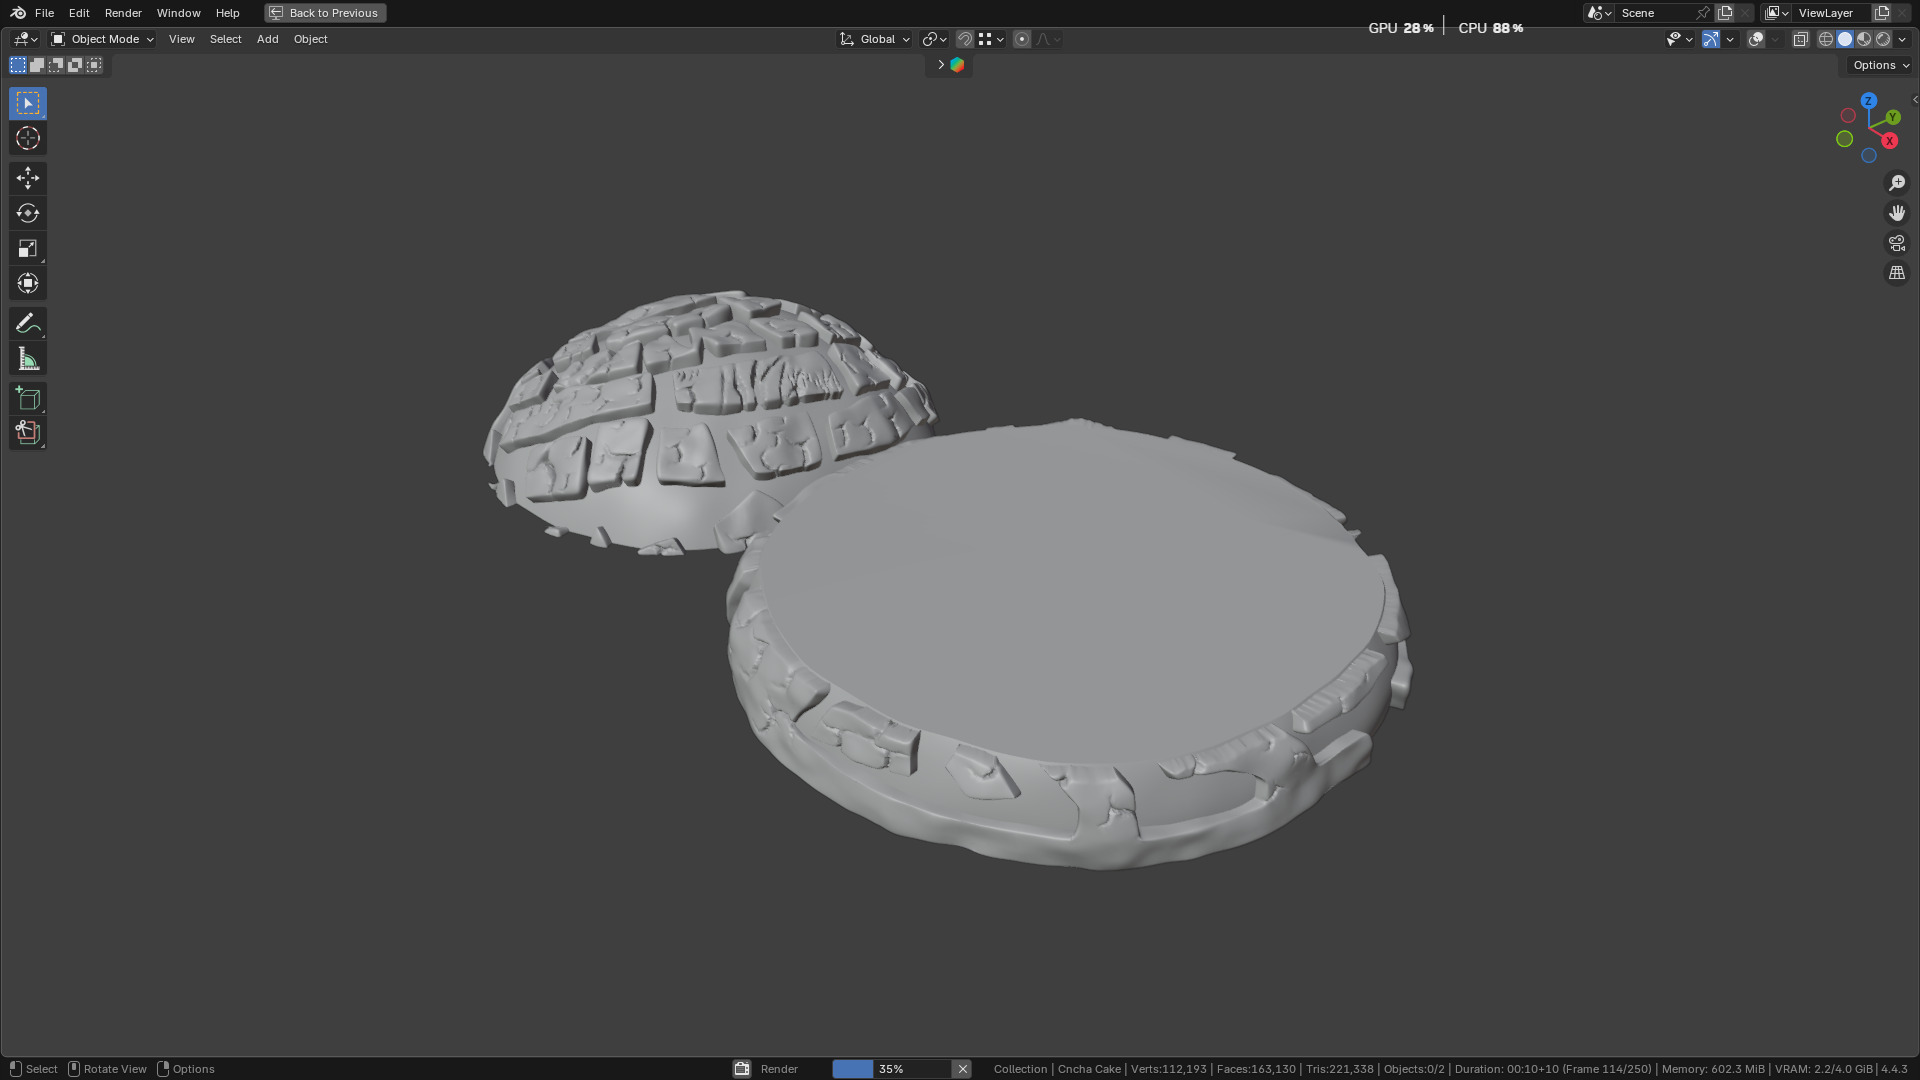Open the viewport View menu
Screen dimensions: 1920x1080
click(181, 39)
